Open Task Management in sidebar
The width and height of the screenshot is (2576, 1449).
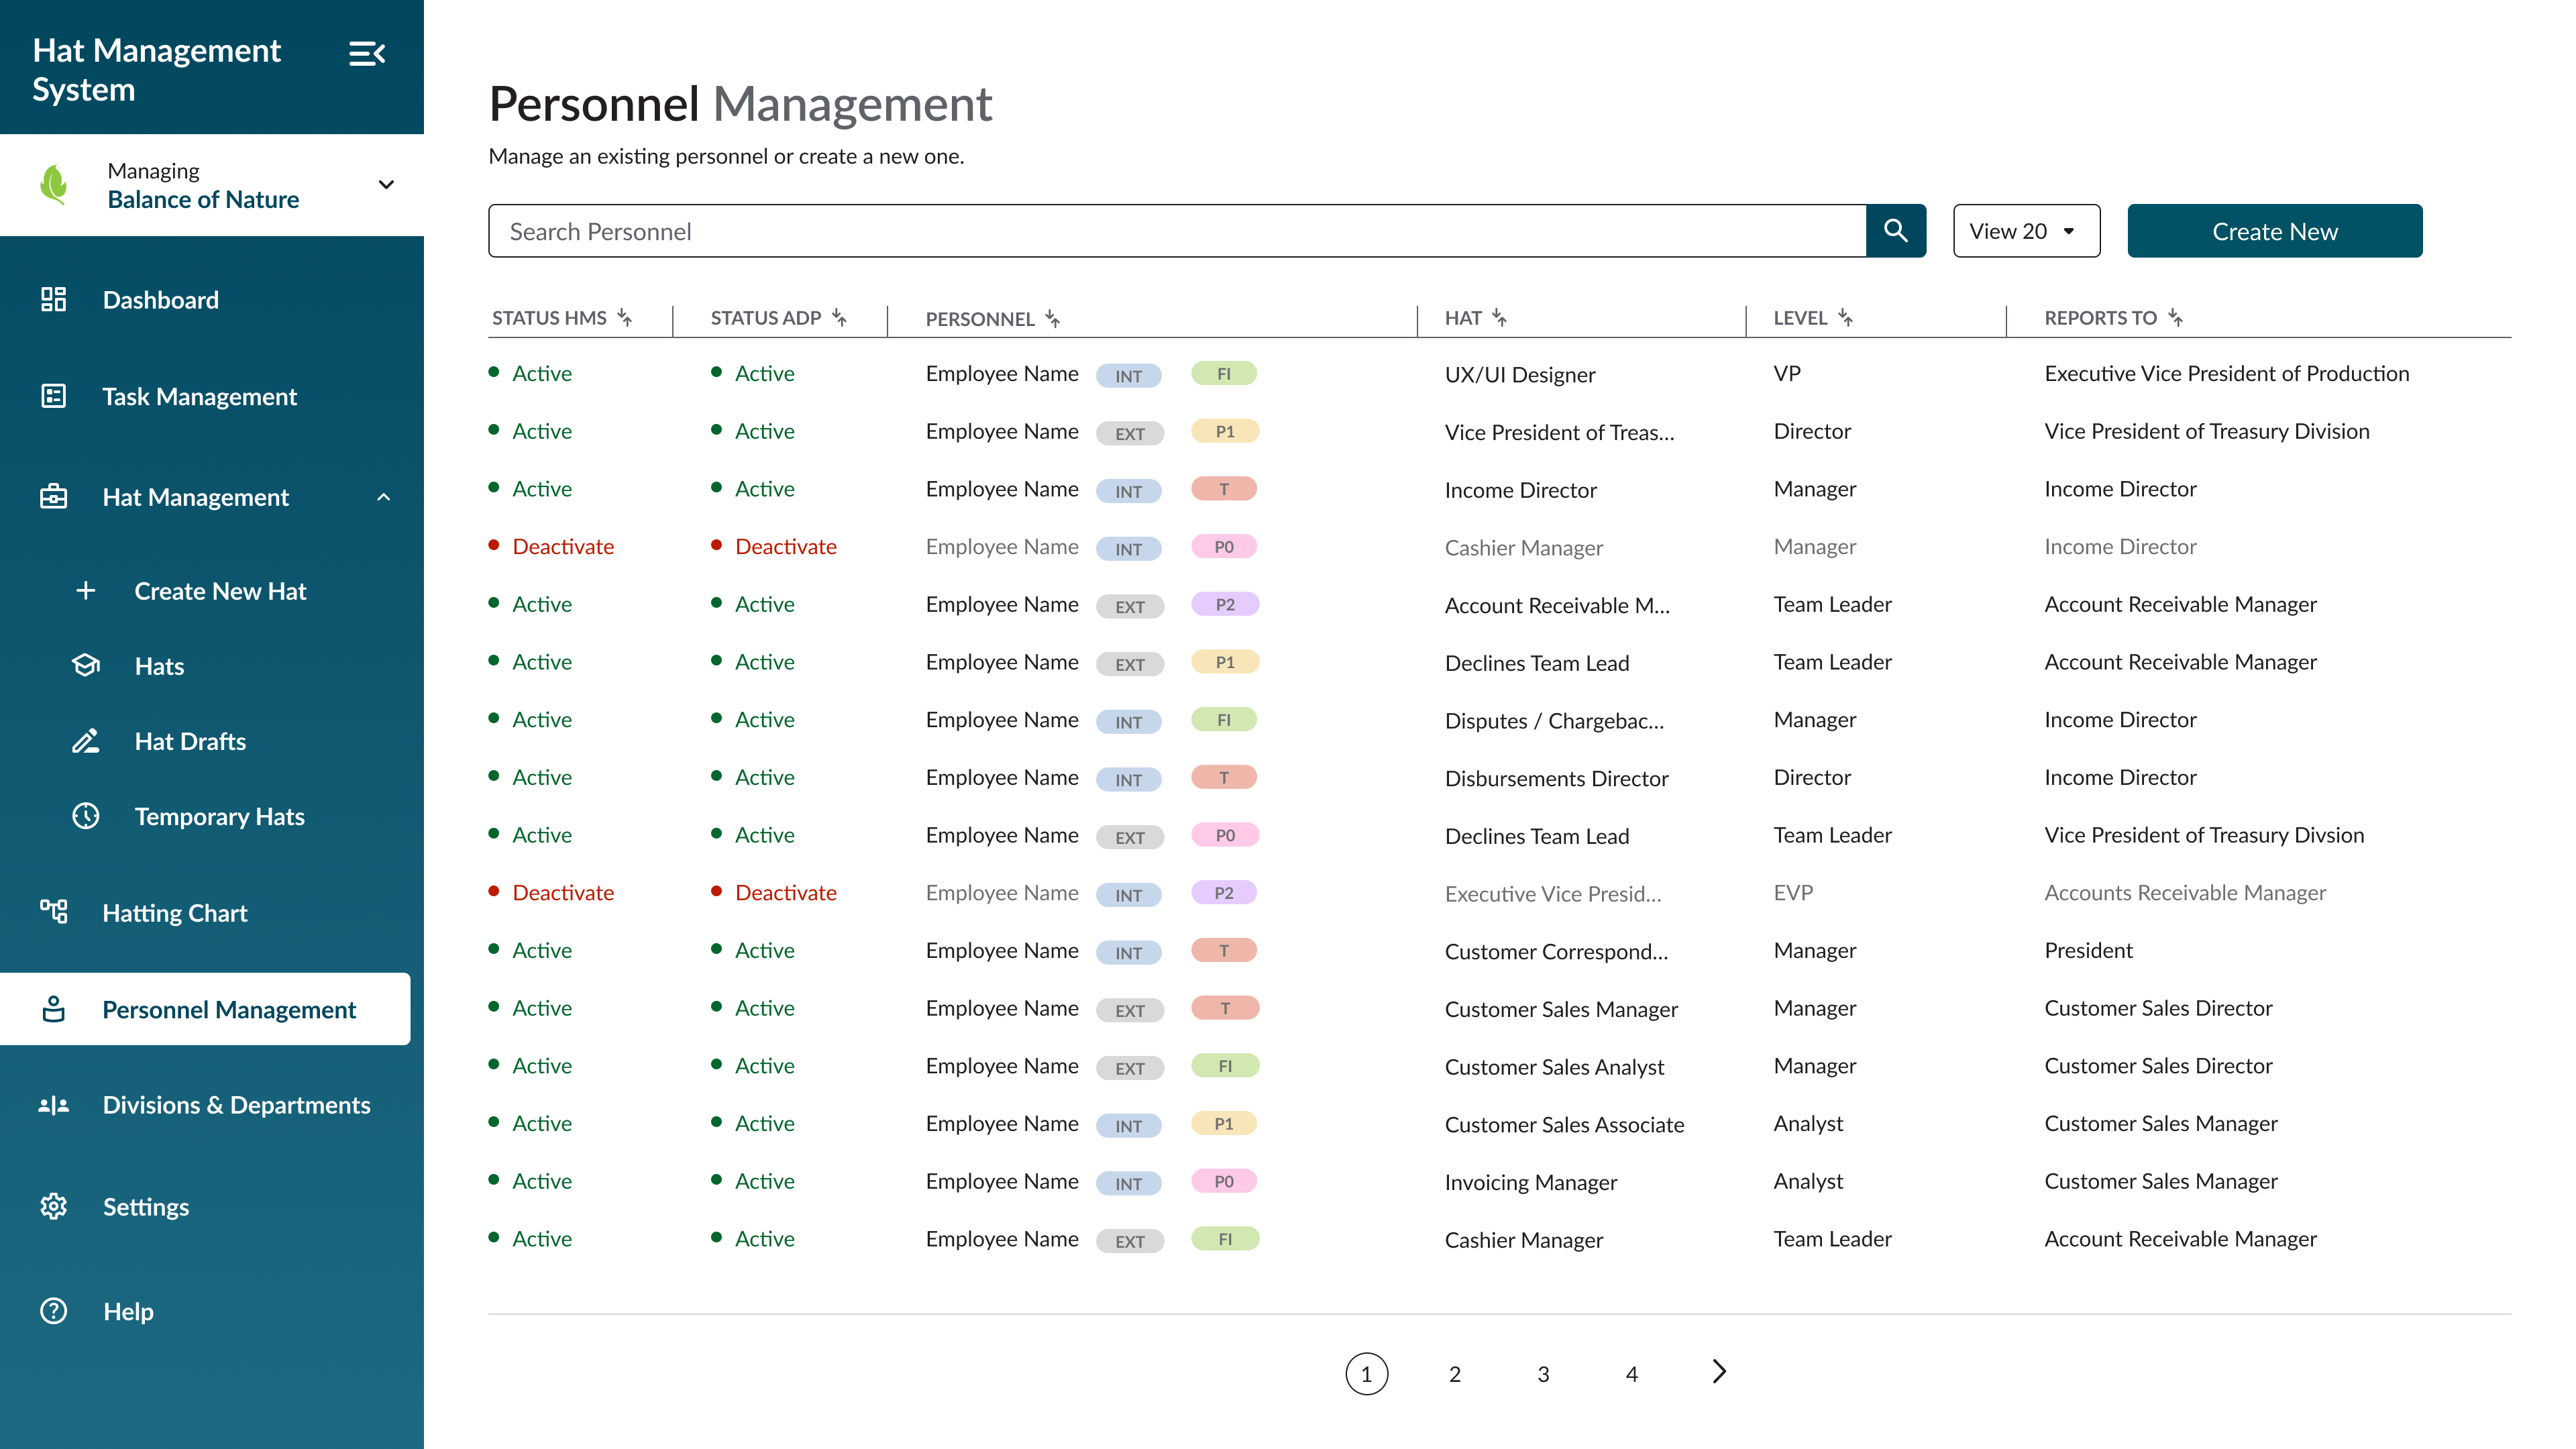point(199,397)
